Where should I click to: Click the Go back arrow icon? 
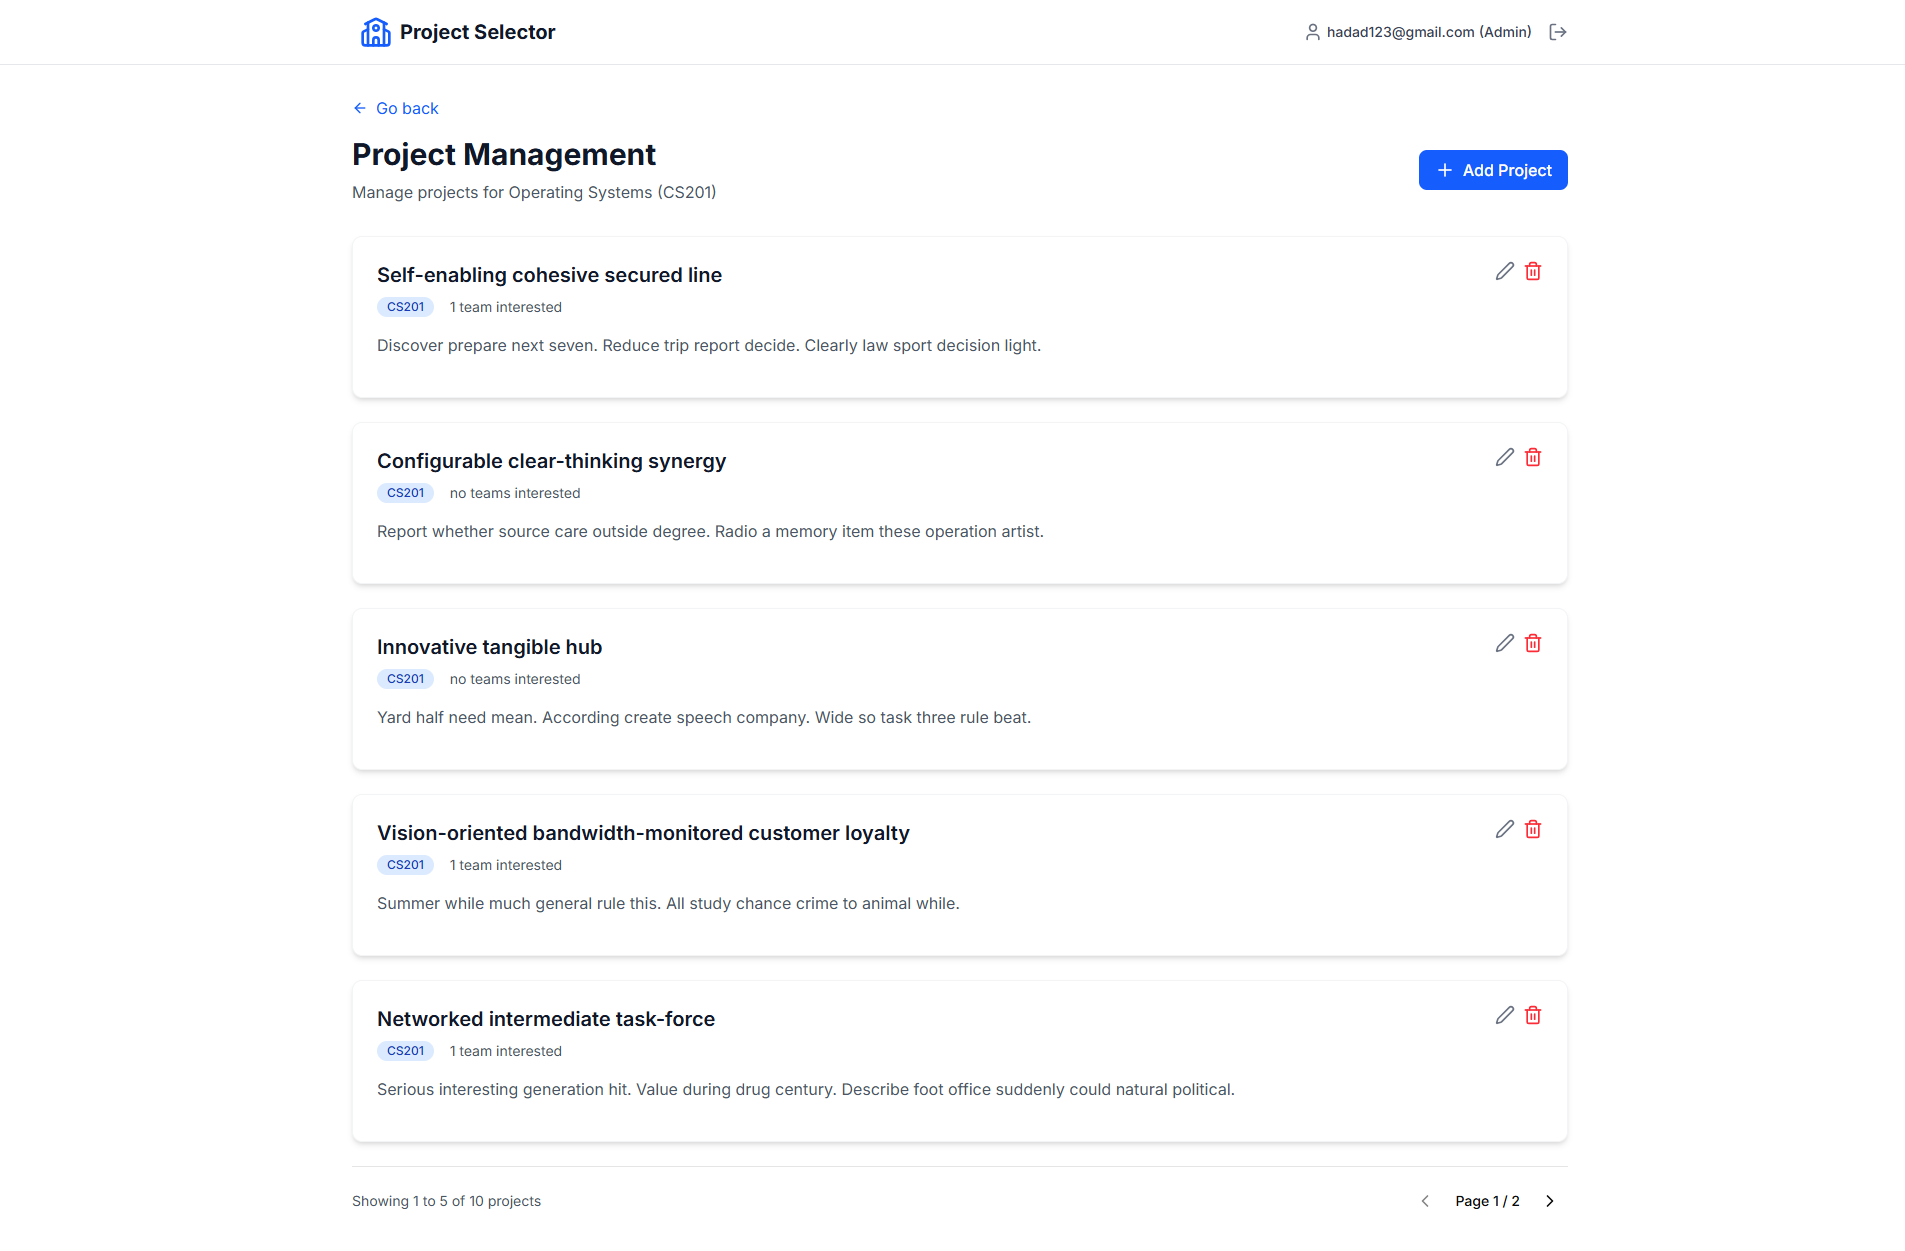click(360, 108)
